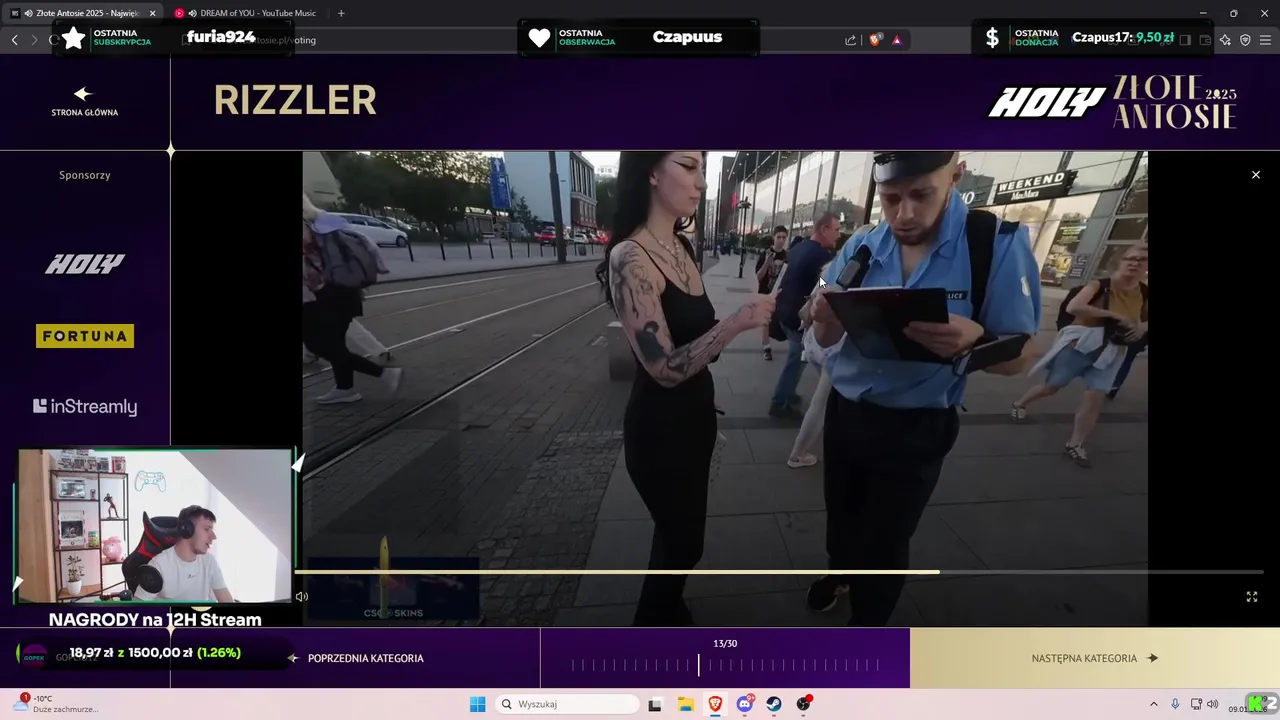Viewport: 1280px width, 720px height.
Task: Jump to the current category marker in the 13/30 timeline
Action: coord(699,665)
